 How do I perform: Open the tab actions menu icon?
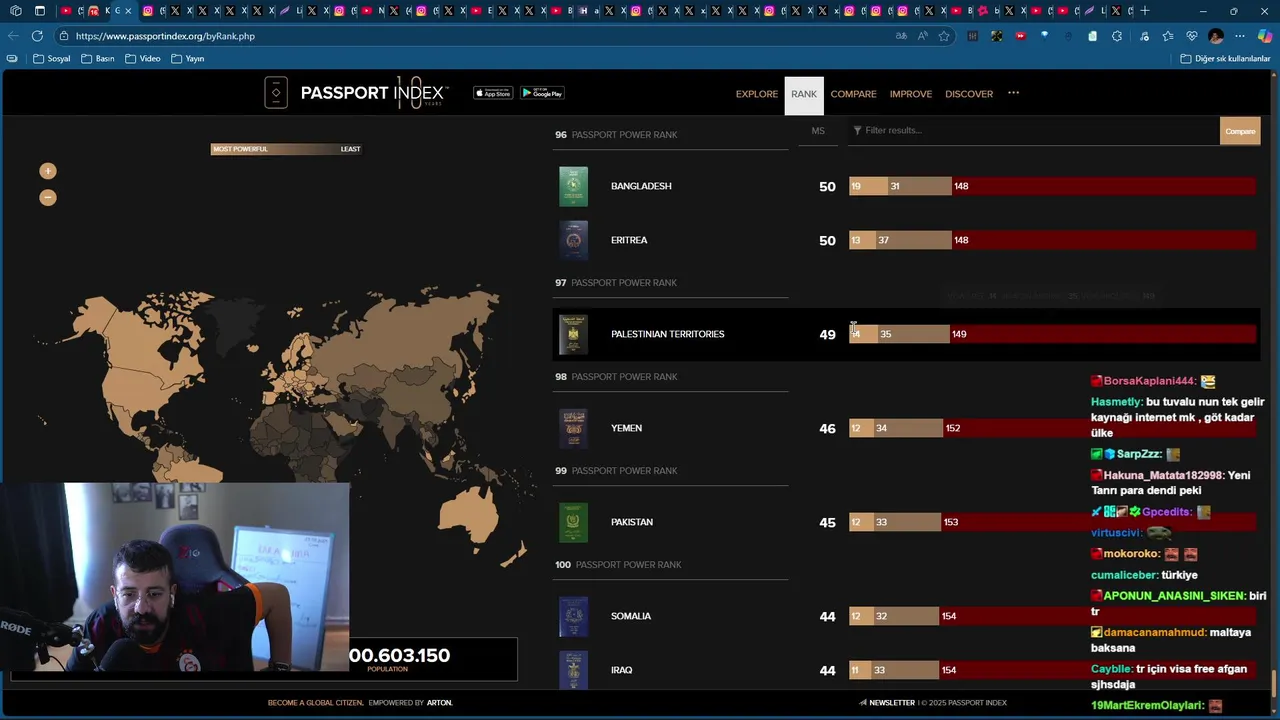40,11
